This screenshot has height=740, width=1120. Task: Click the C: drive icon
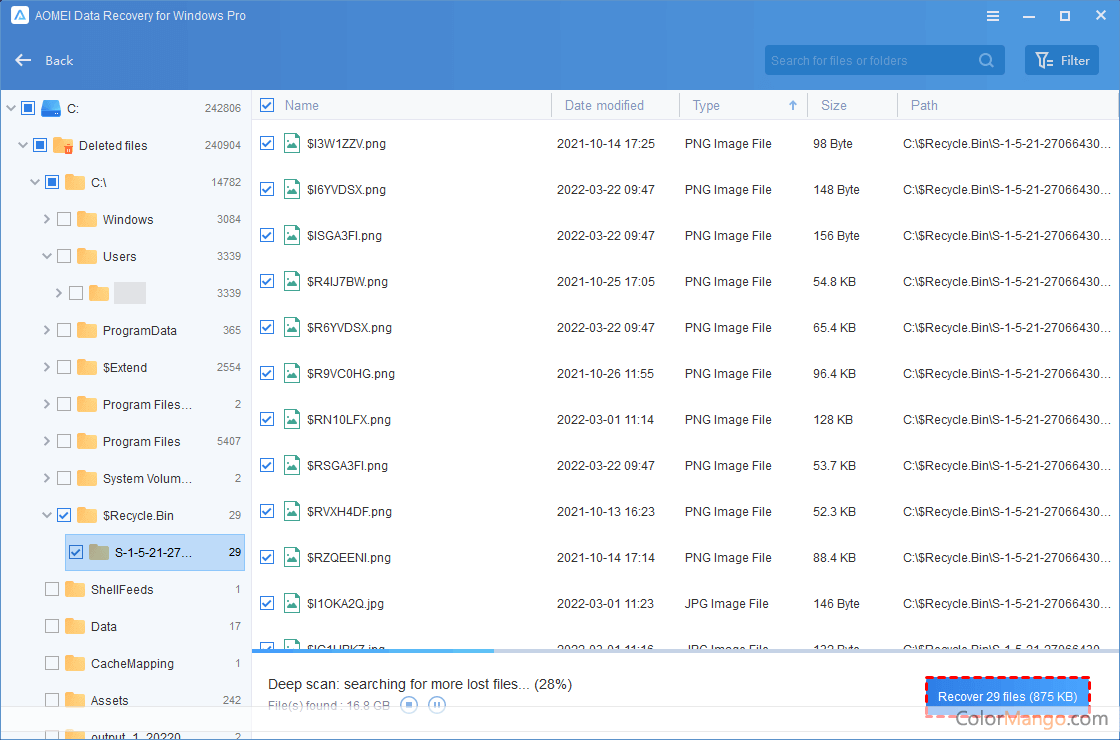[51, 108]
